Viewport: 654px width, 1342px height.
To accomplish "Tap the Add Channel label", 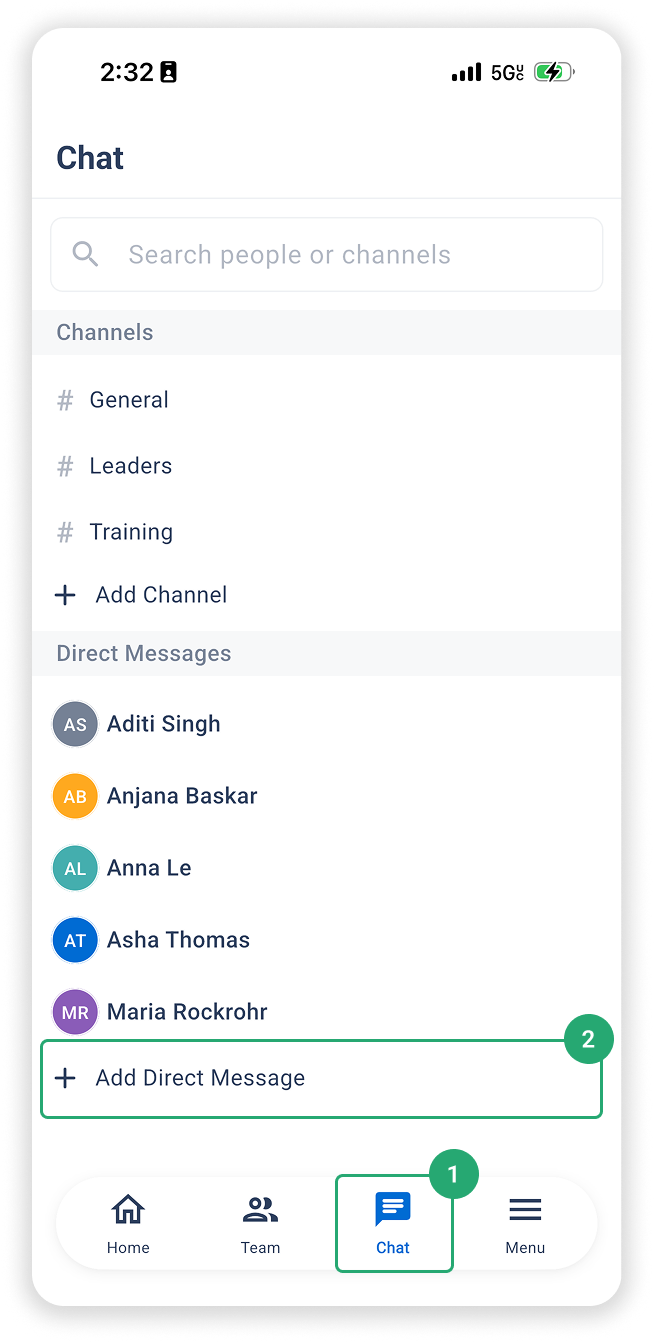I will click(x=161, y=595).
